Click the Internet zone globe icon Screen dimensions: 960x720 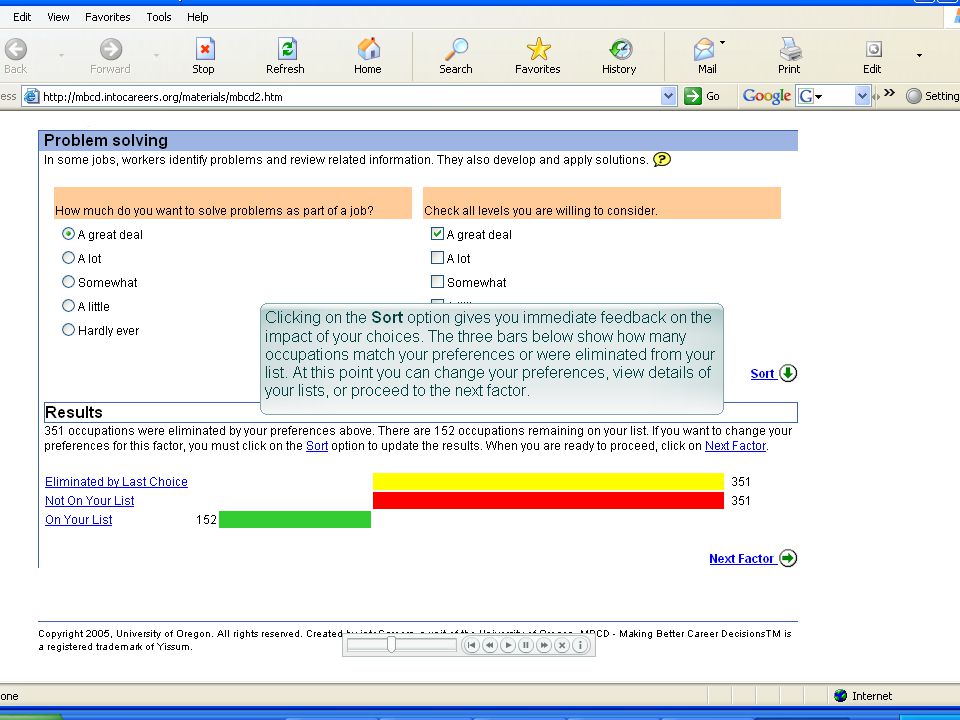(x=841, y=696)
